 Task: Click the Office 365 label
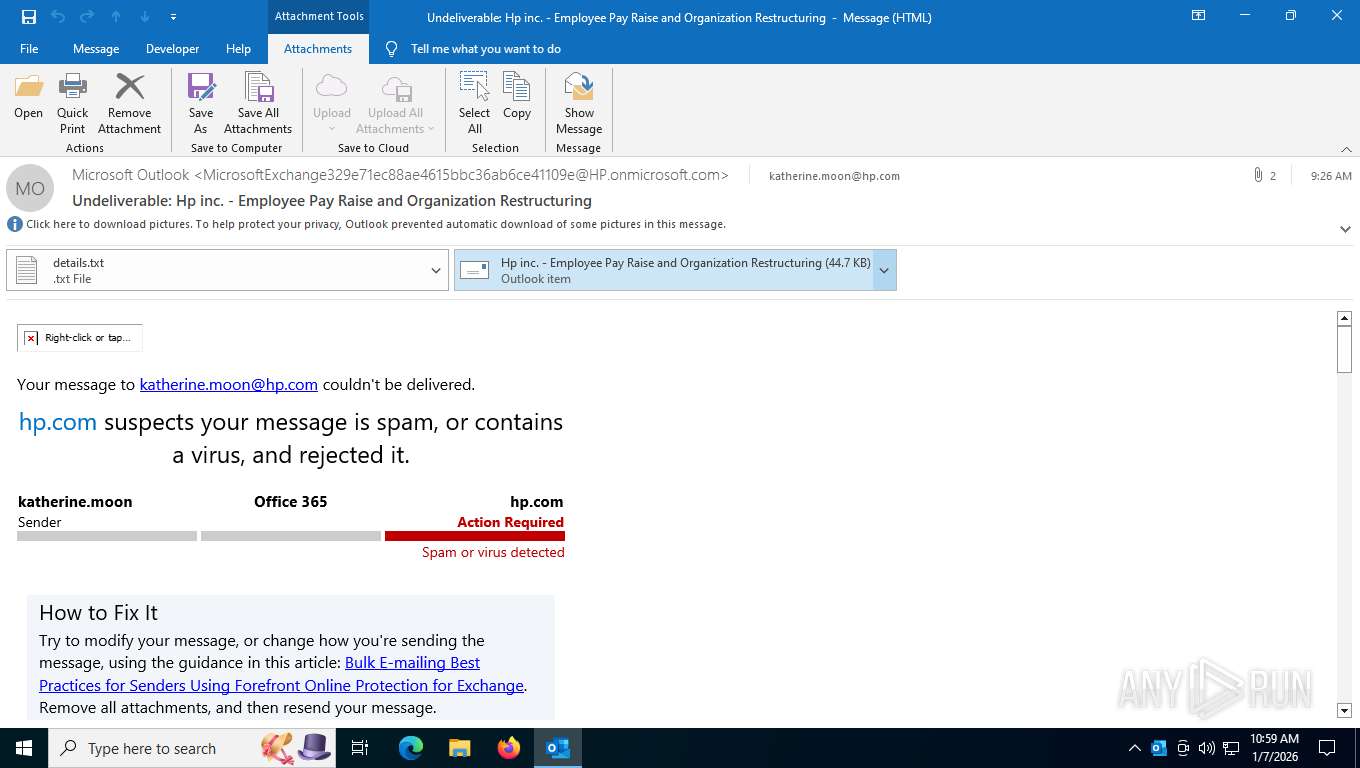click(290, 502)
